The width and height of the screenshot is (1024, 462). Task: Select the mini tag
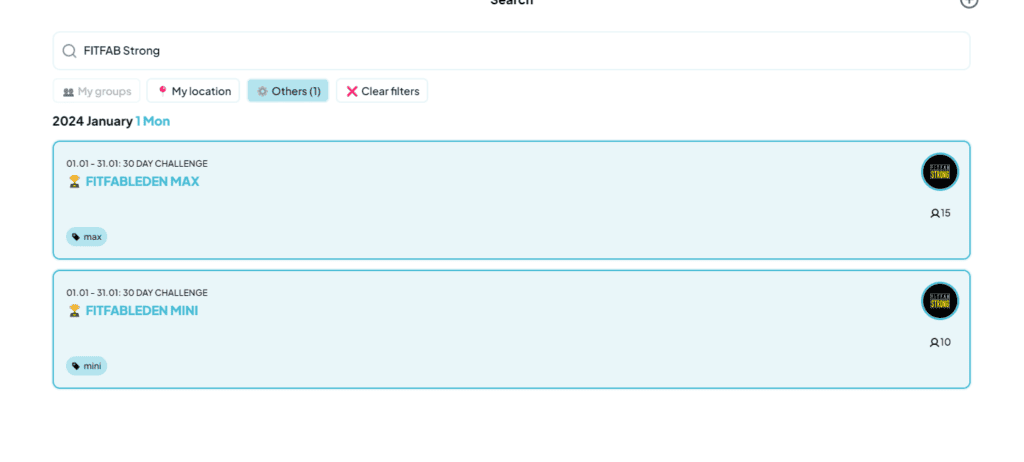(87, 366)
